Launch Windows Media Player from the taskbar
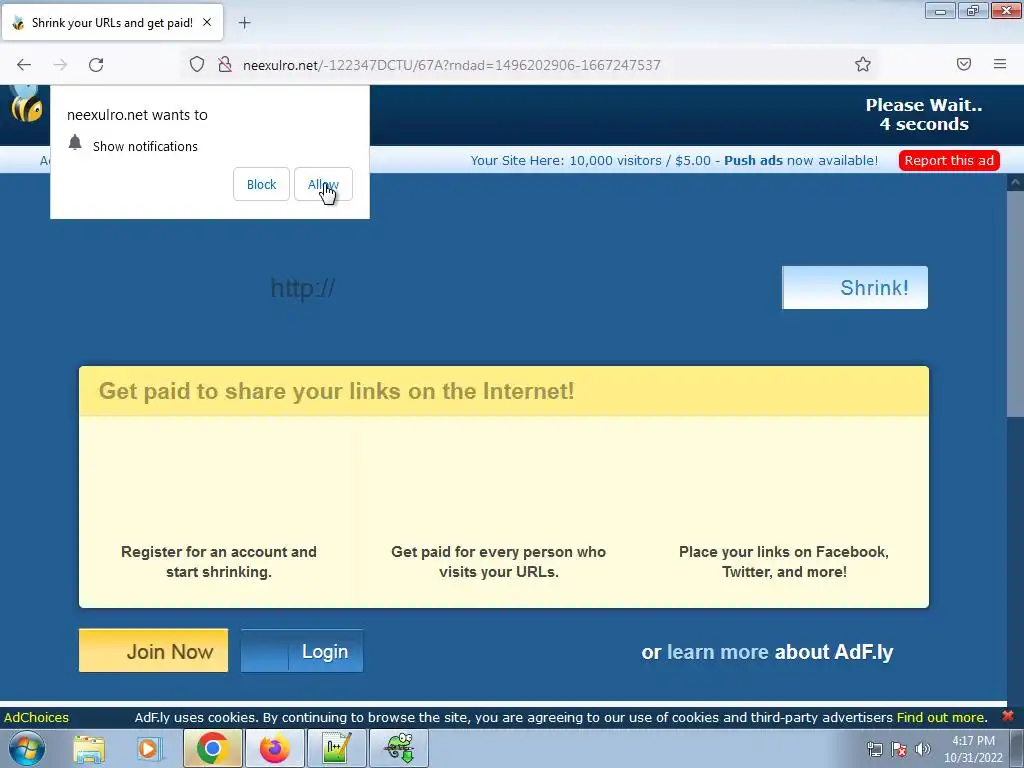 [x=150, y=748]
